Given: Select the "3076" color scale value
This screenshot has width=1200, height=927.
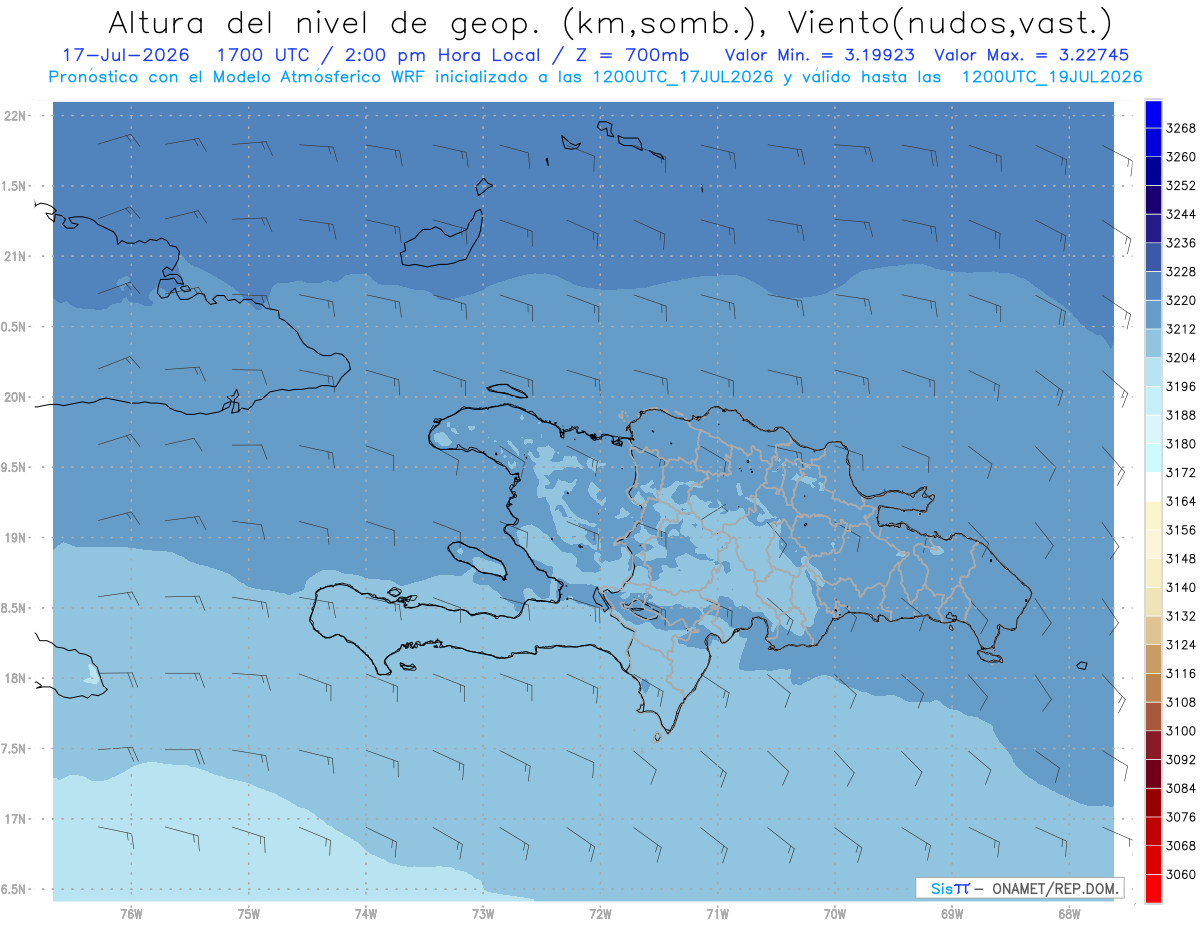Looking at the screenshot, I should point(1181,817).
